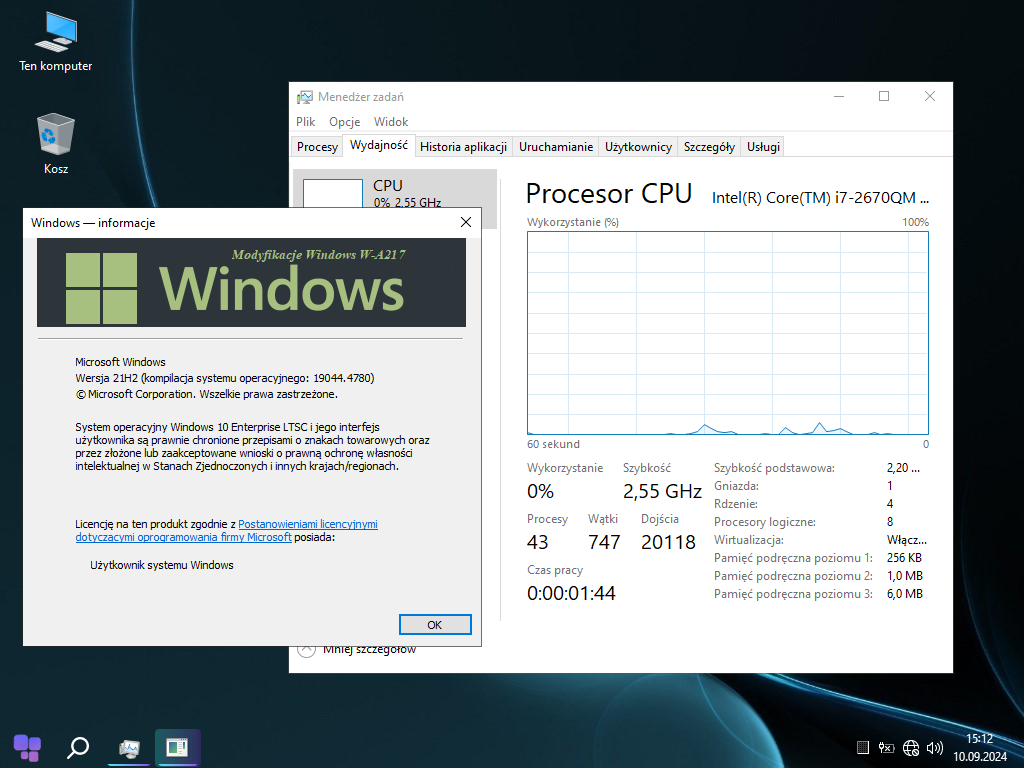The image size is (1024, 768).
Task: Follow the Postanowieniami licencyjnymi Microsoft link
Action: click(x=307, y=524)
